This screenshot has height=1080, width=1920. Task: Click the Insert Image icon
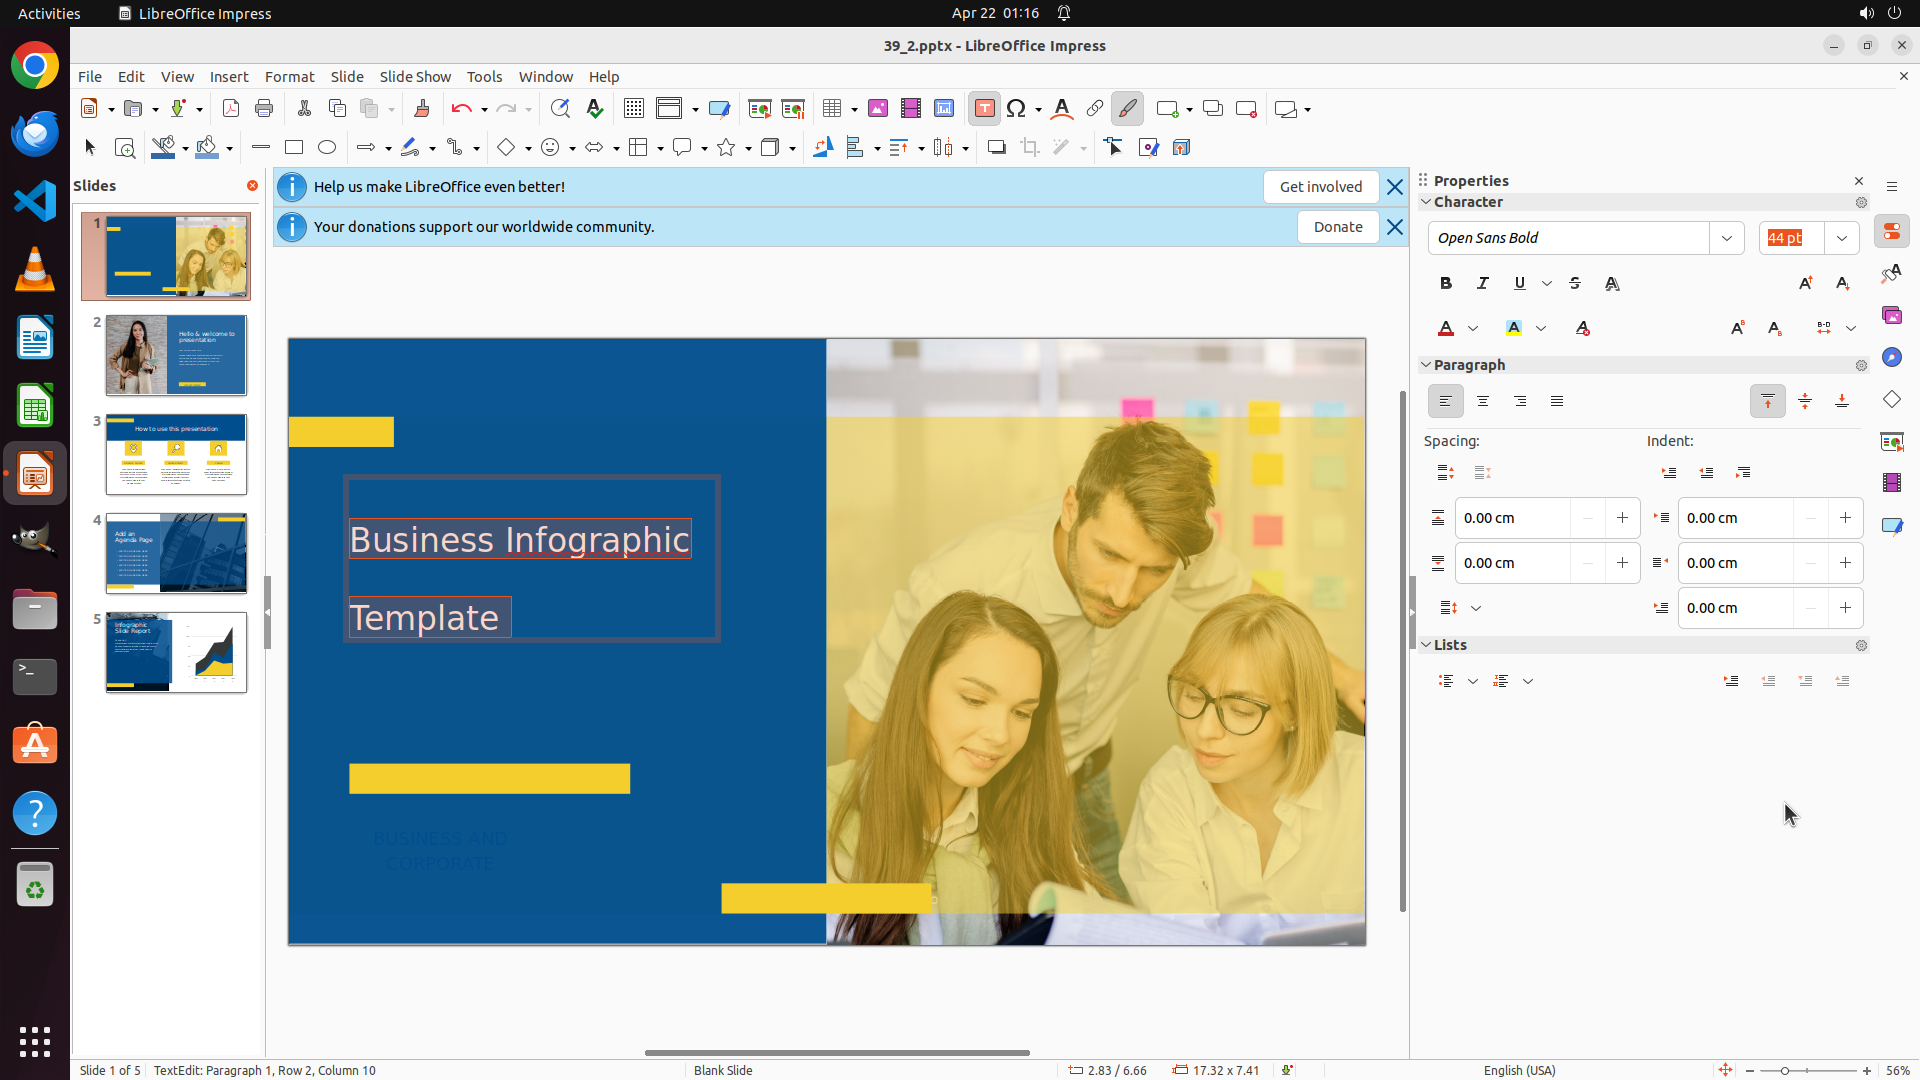878,109
